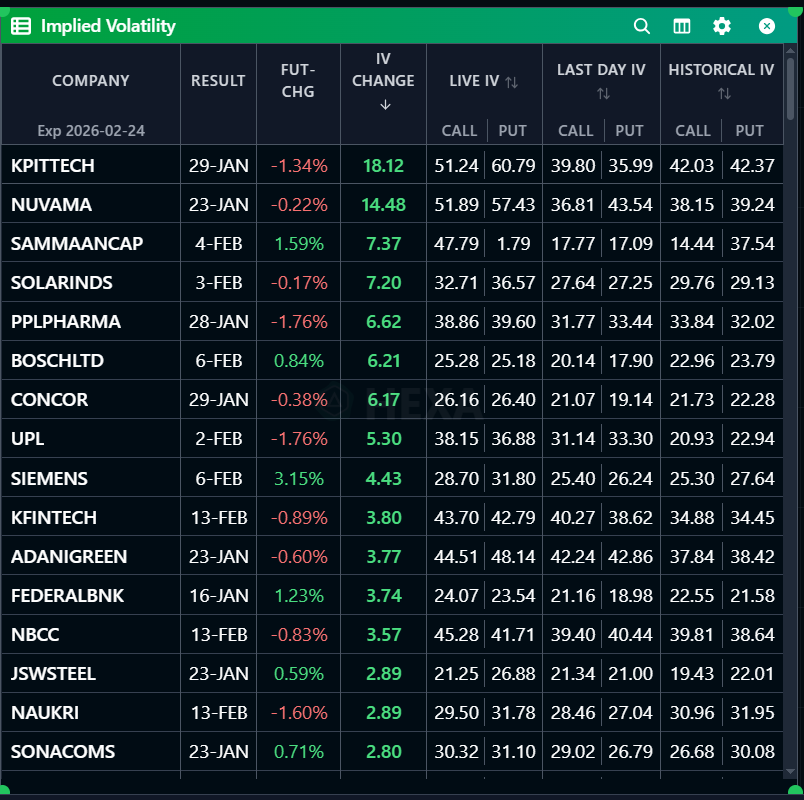Click IV change value 18.12

pos(384,166)
